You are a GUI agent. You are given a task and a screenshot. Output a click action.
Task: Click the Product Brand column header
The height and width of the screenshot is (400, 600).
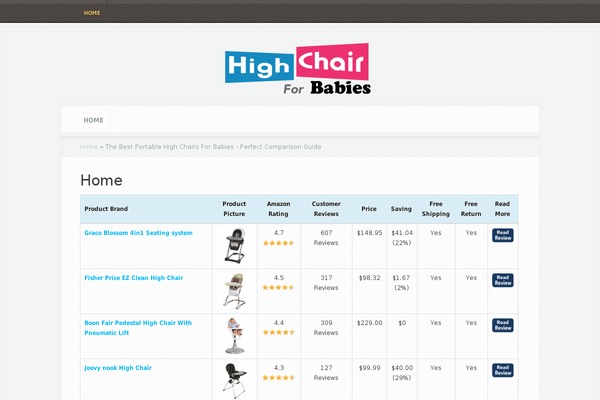click(106, 209)
